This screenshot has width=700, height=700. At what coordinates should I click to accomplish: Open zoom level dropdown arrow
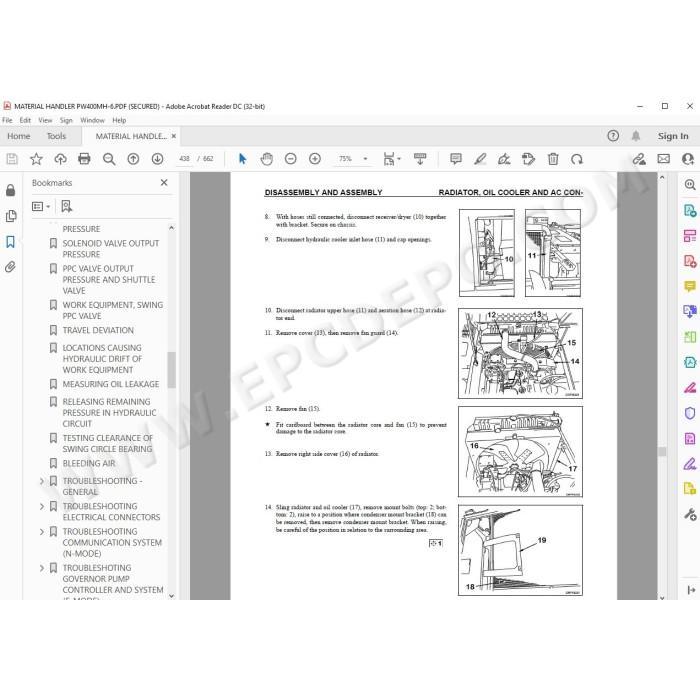(365, 159)
